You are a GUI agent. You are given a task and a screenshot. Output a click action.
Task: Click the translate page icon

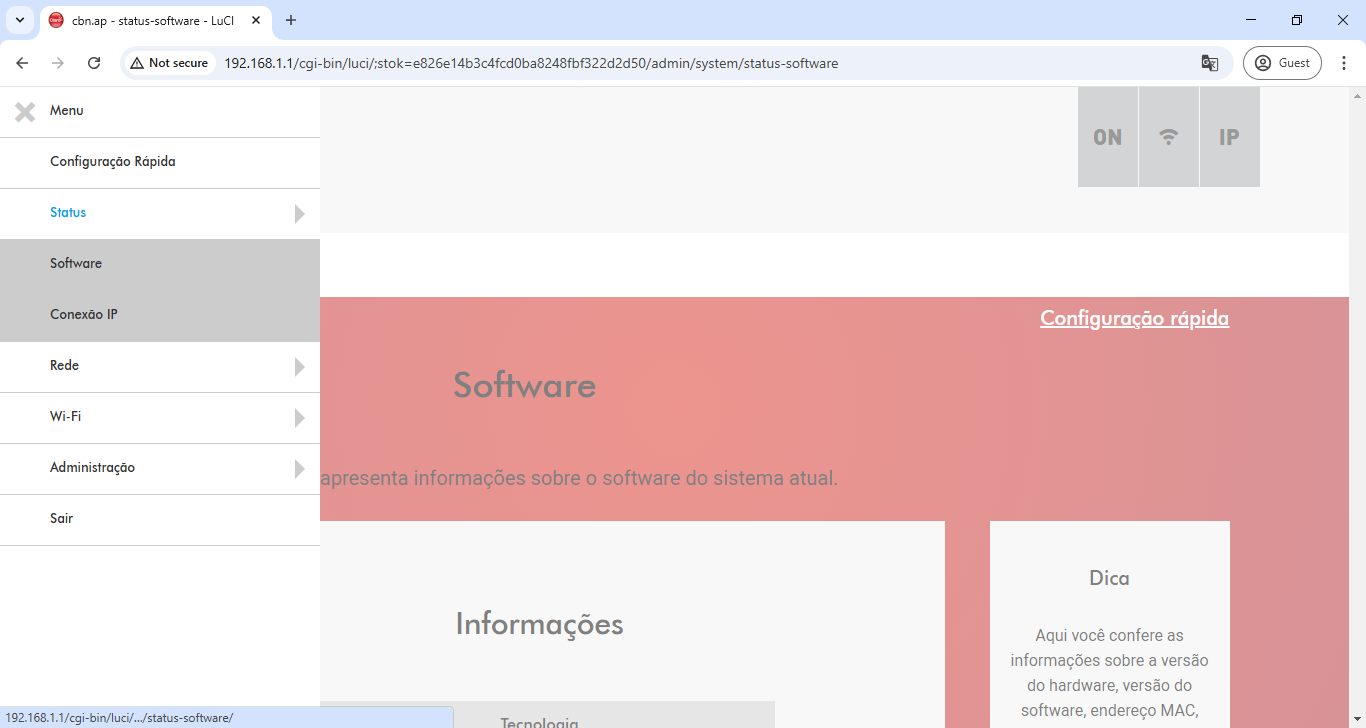[1209, 63]
